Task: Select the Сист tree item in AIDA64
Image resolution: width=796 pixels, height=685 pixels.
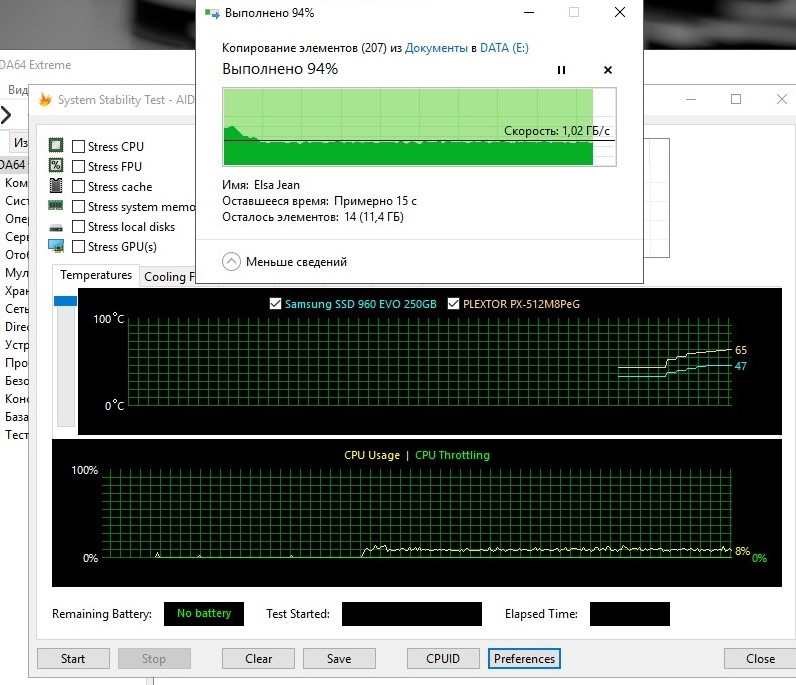Action: click(x=16, y=201)
